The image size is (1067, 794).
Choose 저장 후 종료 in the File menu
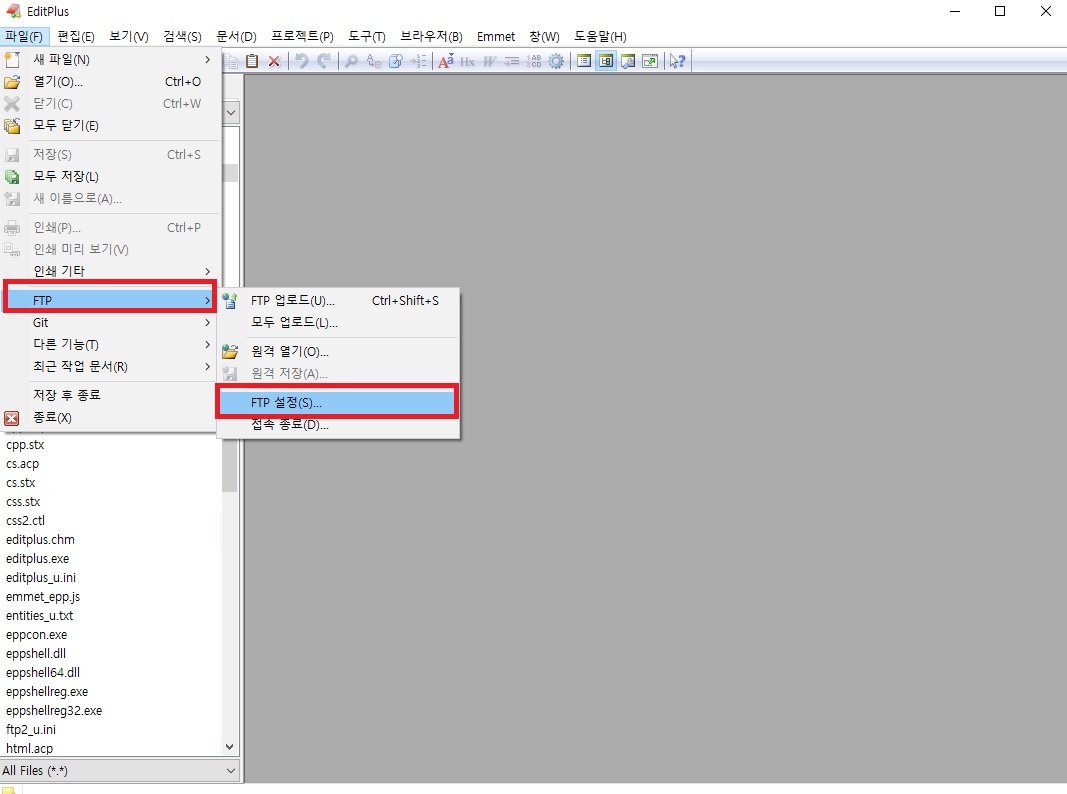pos(110,395)
